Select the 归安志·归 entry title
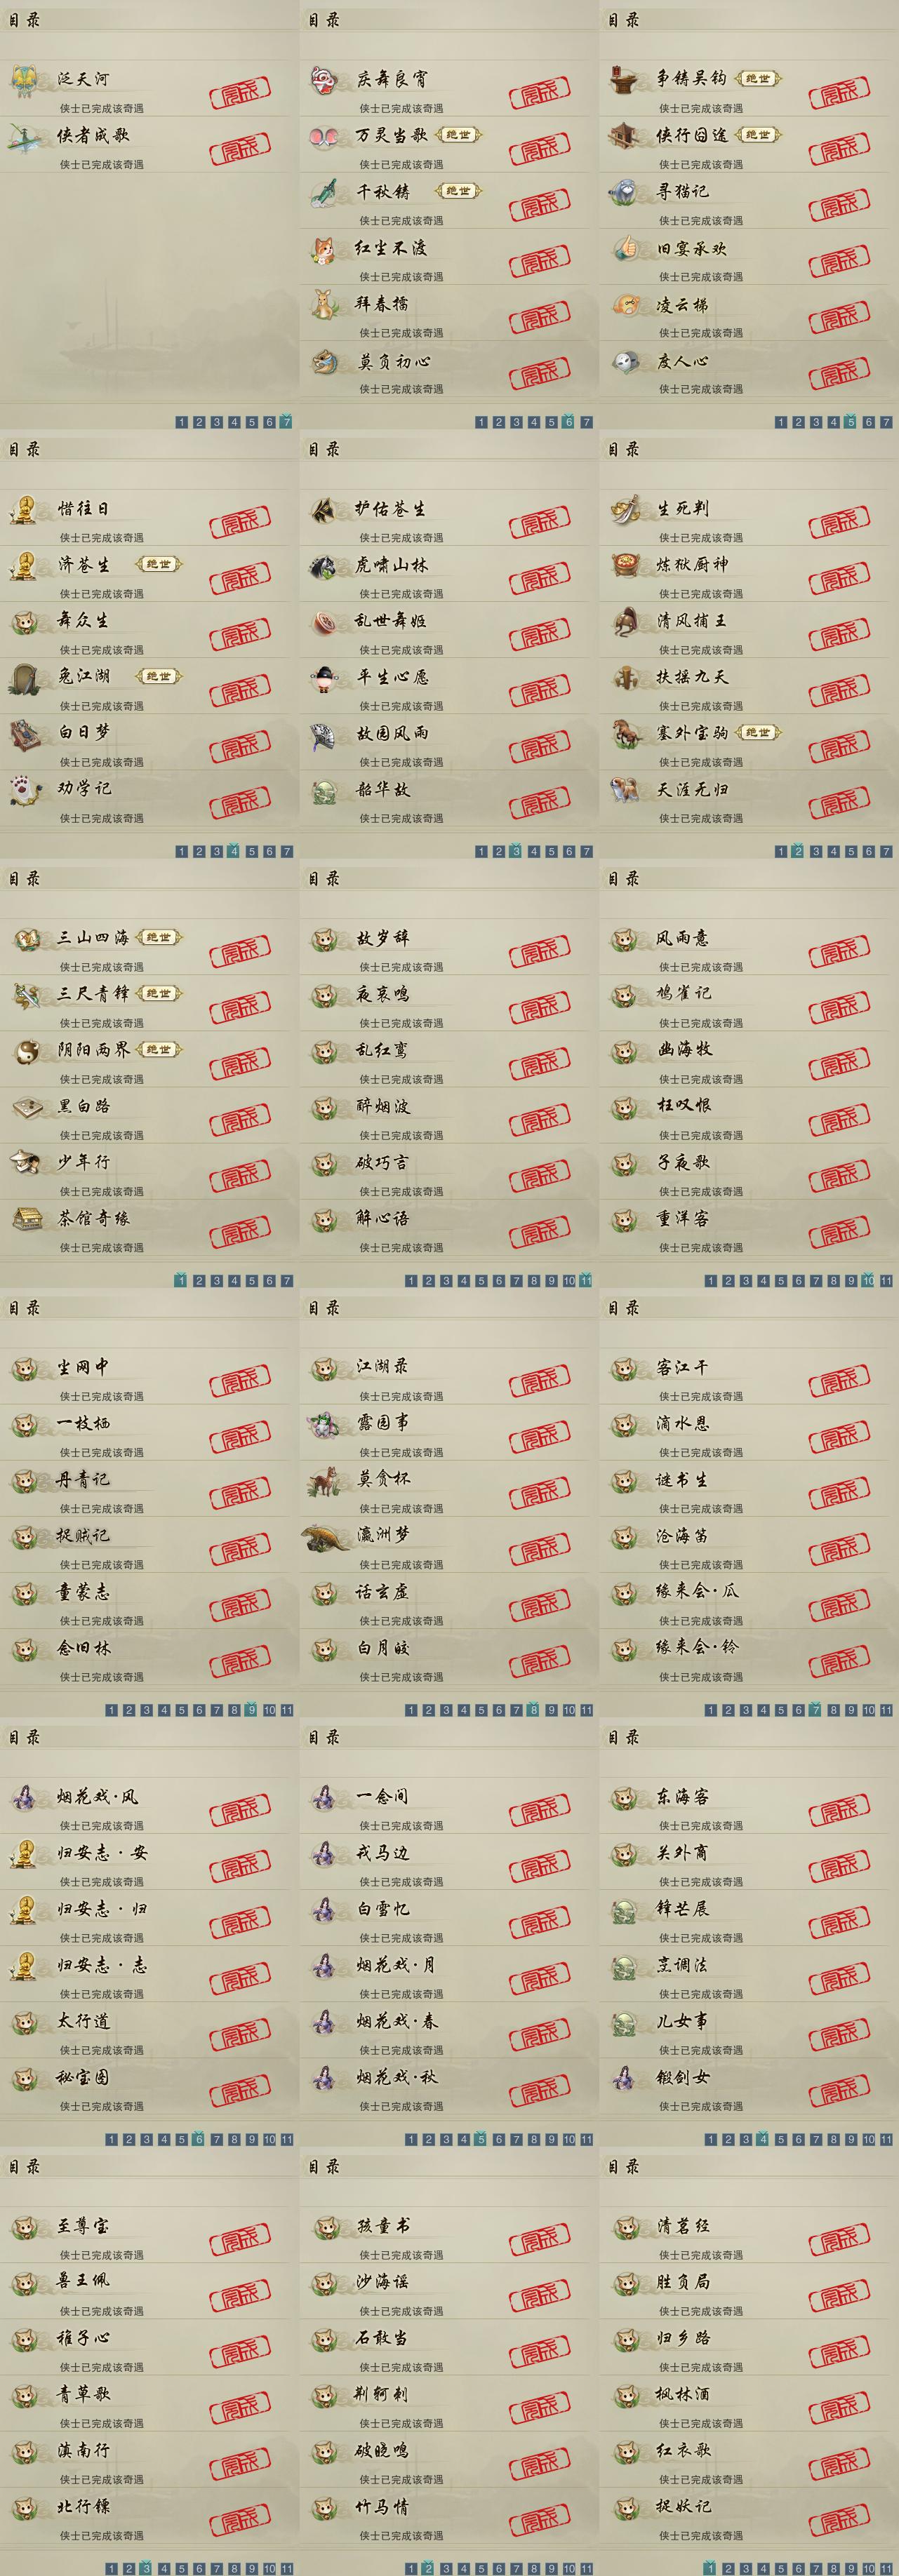This screenshot has height=2576, width=899. (102, 1909)
